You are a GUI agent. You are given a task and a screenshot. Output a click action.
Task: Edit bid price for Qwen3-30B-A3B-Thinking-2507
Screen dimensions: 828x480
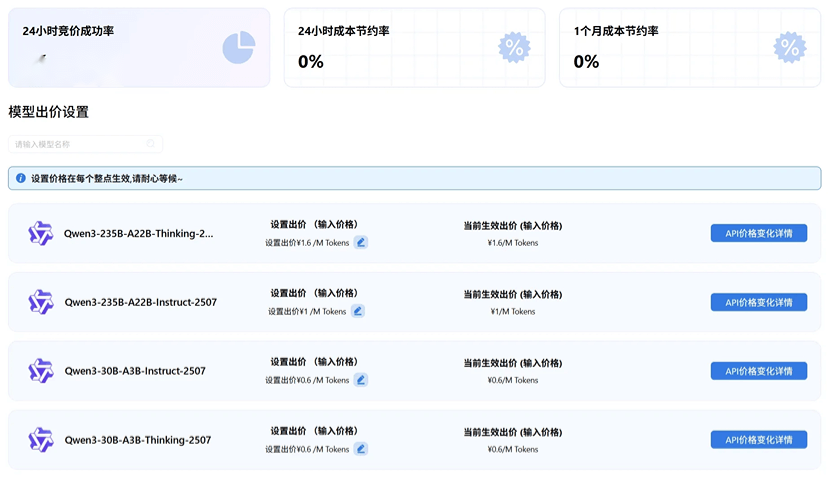pyautogui.click(x=361, y=449)
